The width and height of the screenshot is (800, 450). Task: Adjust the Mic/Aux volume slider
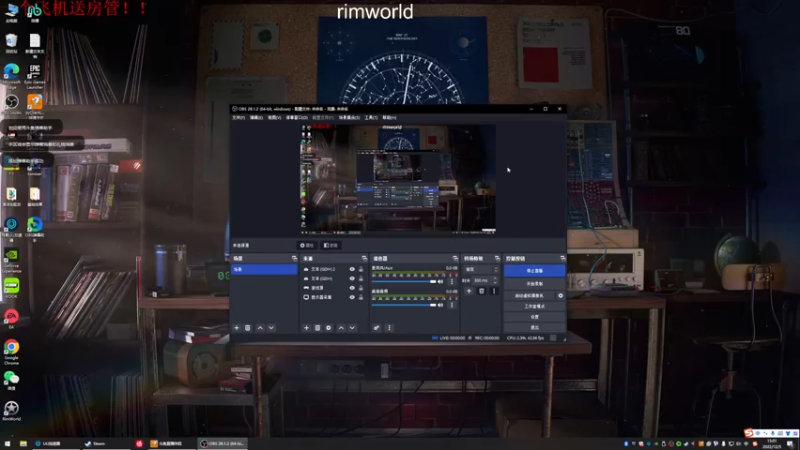click(404, 282)
